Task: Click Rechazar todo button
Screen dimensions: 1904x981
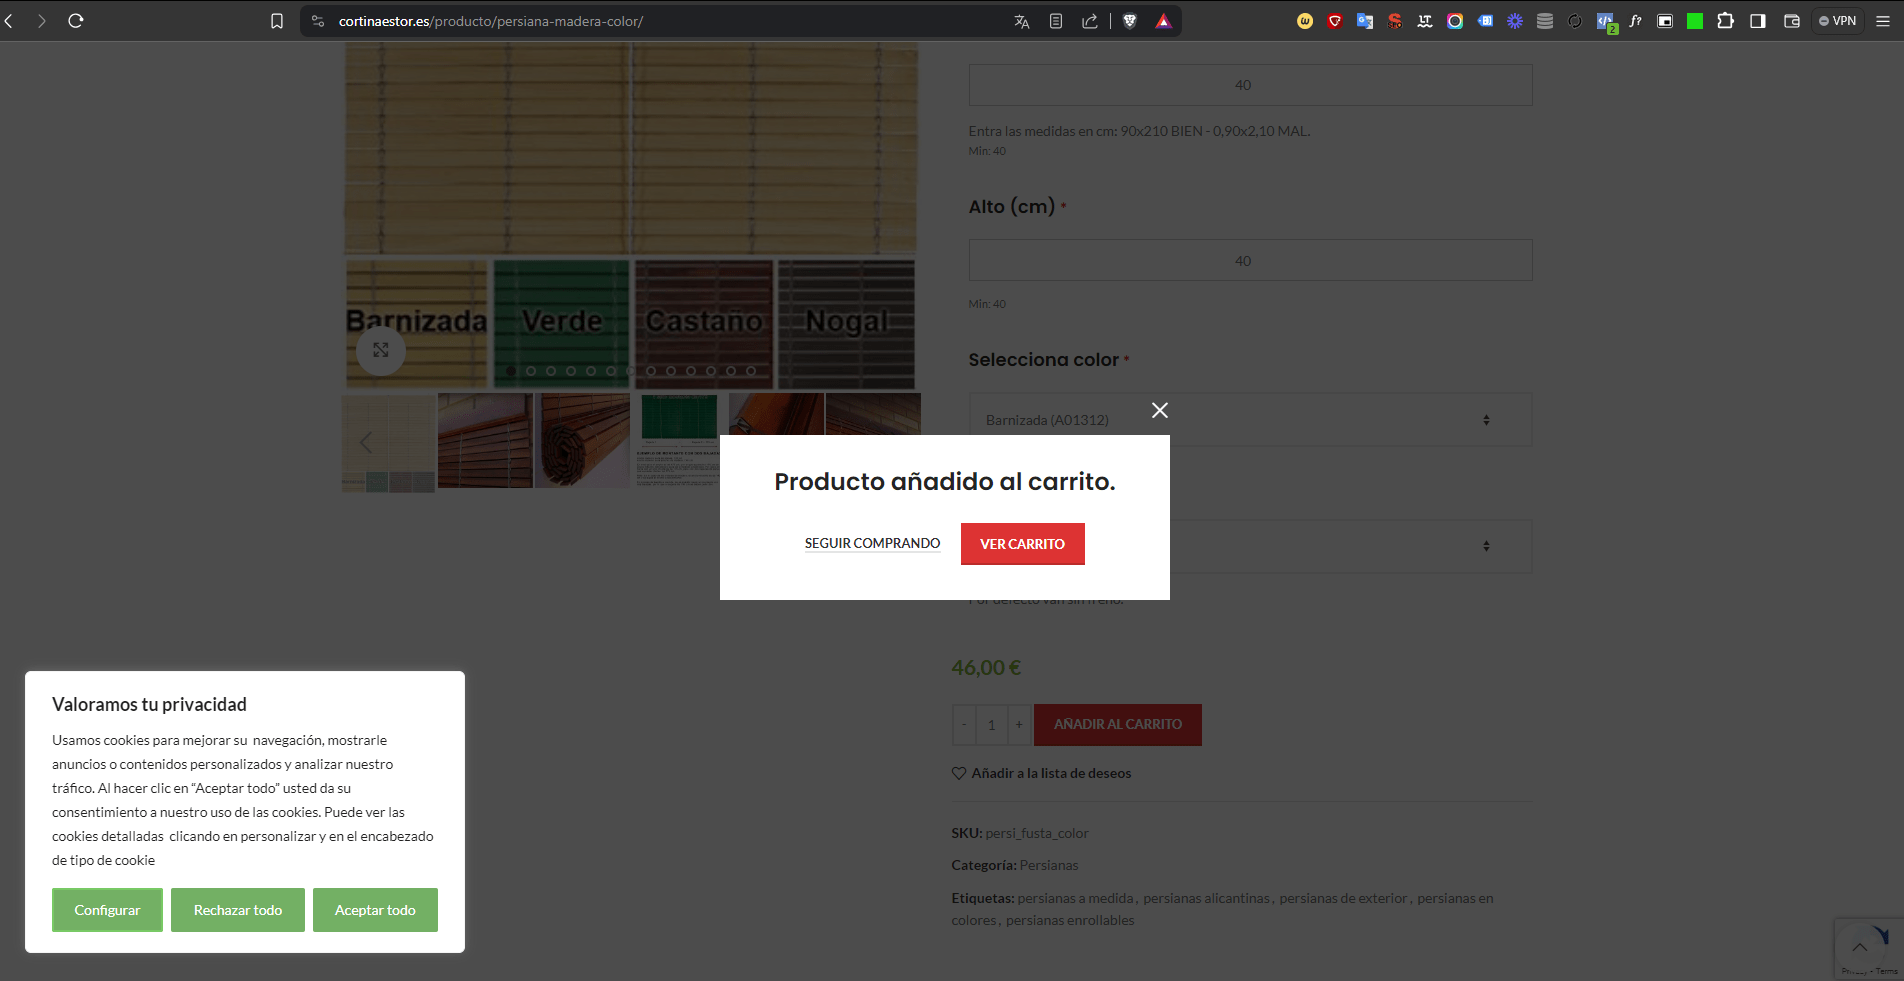Action: click(238, 910)
